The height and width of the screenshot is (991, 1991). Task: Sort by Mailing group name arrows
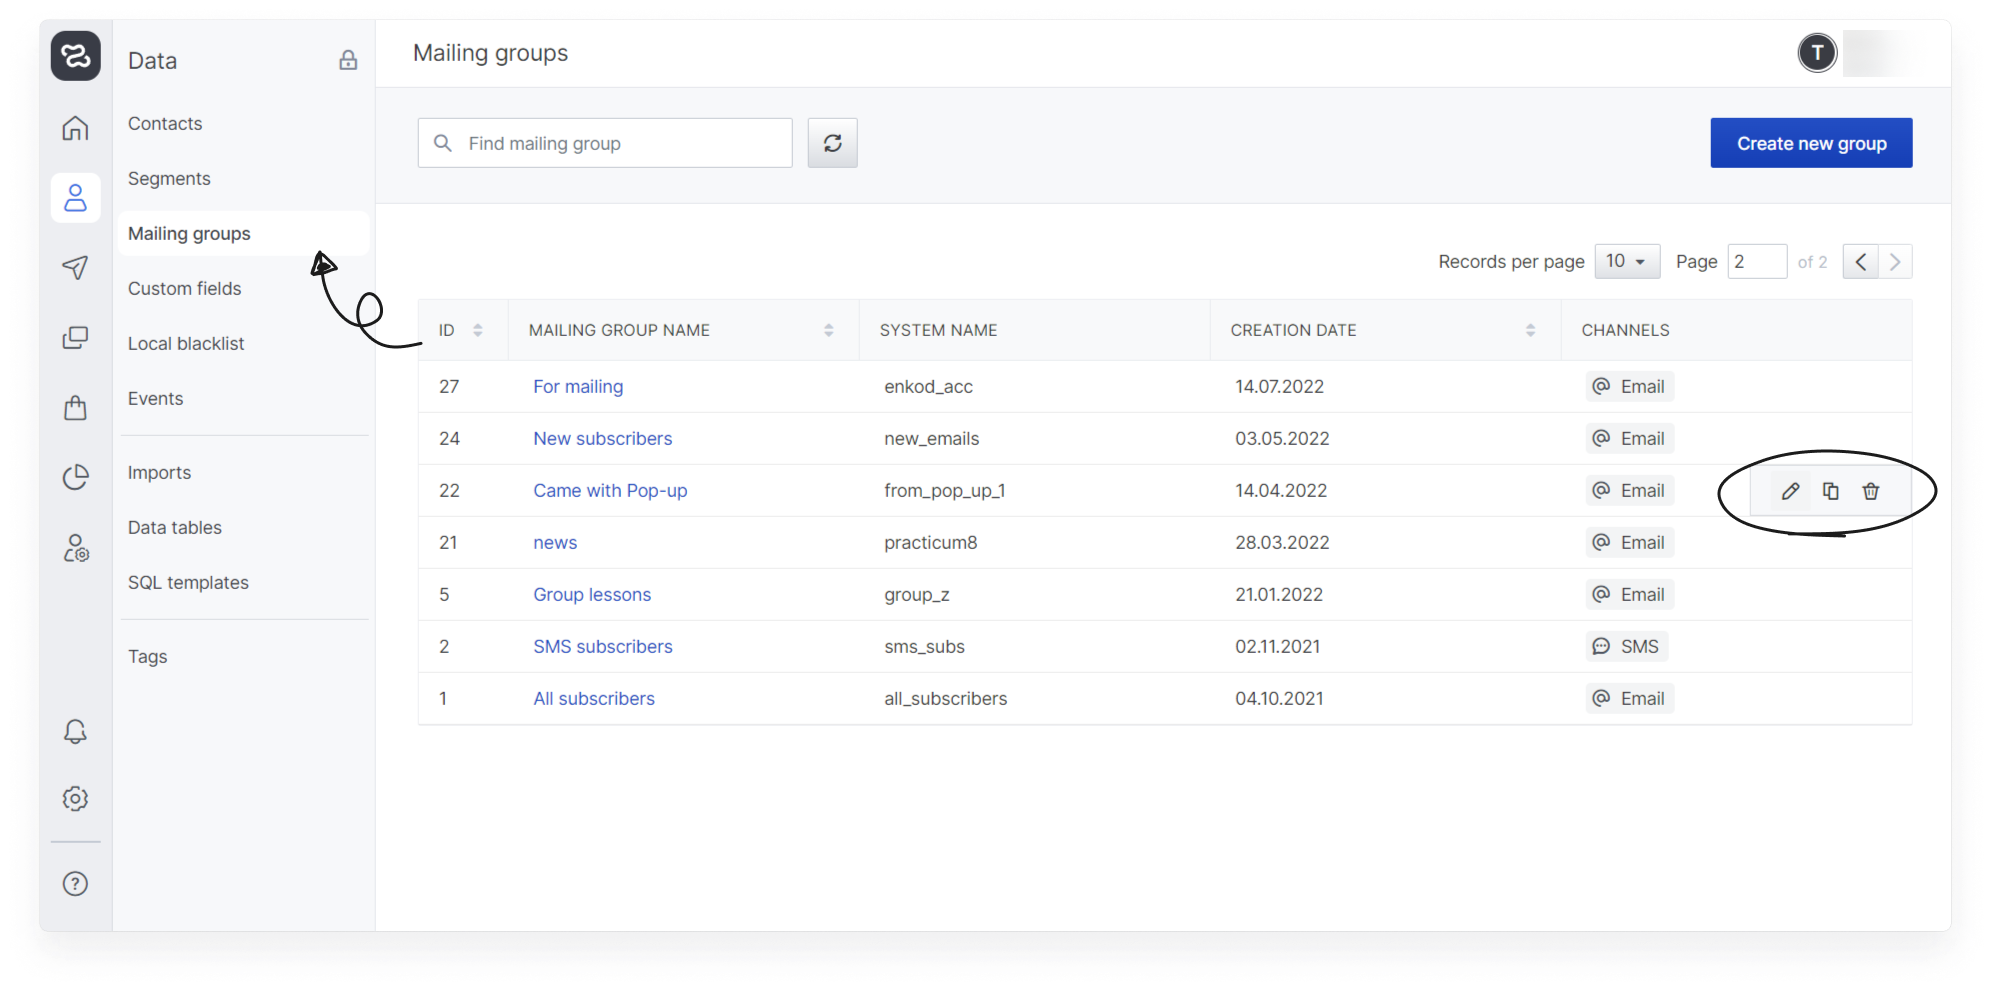(x=829, y=330)
